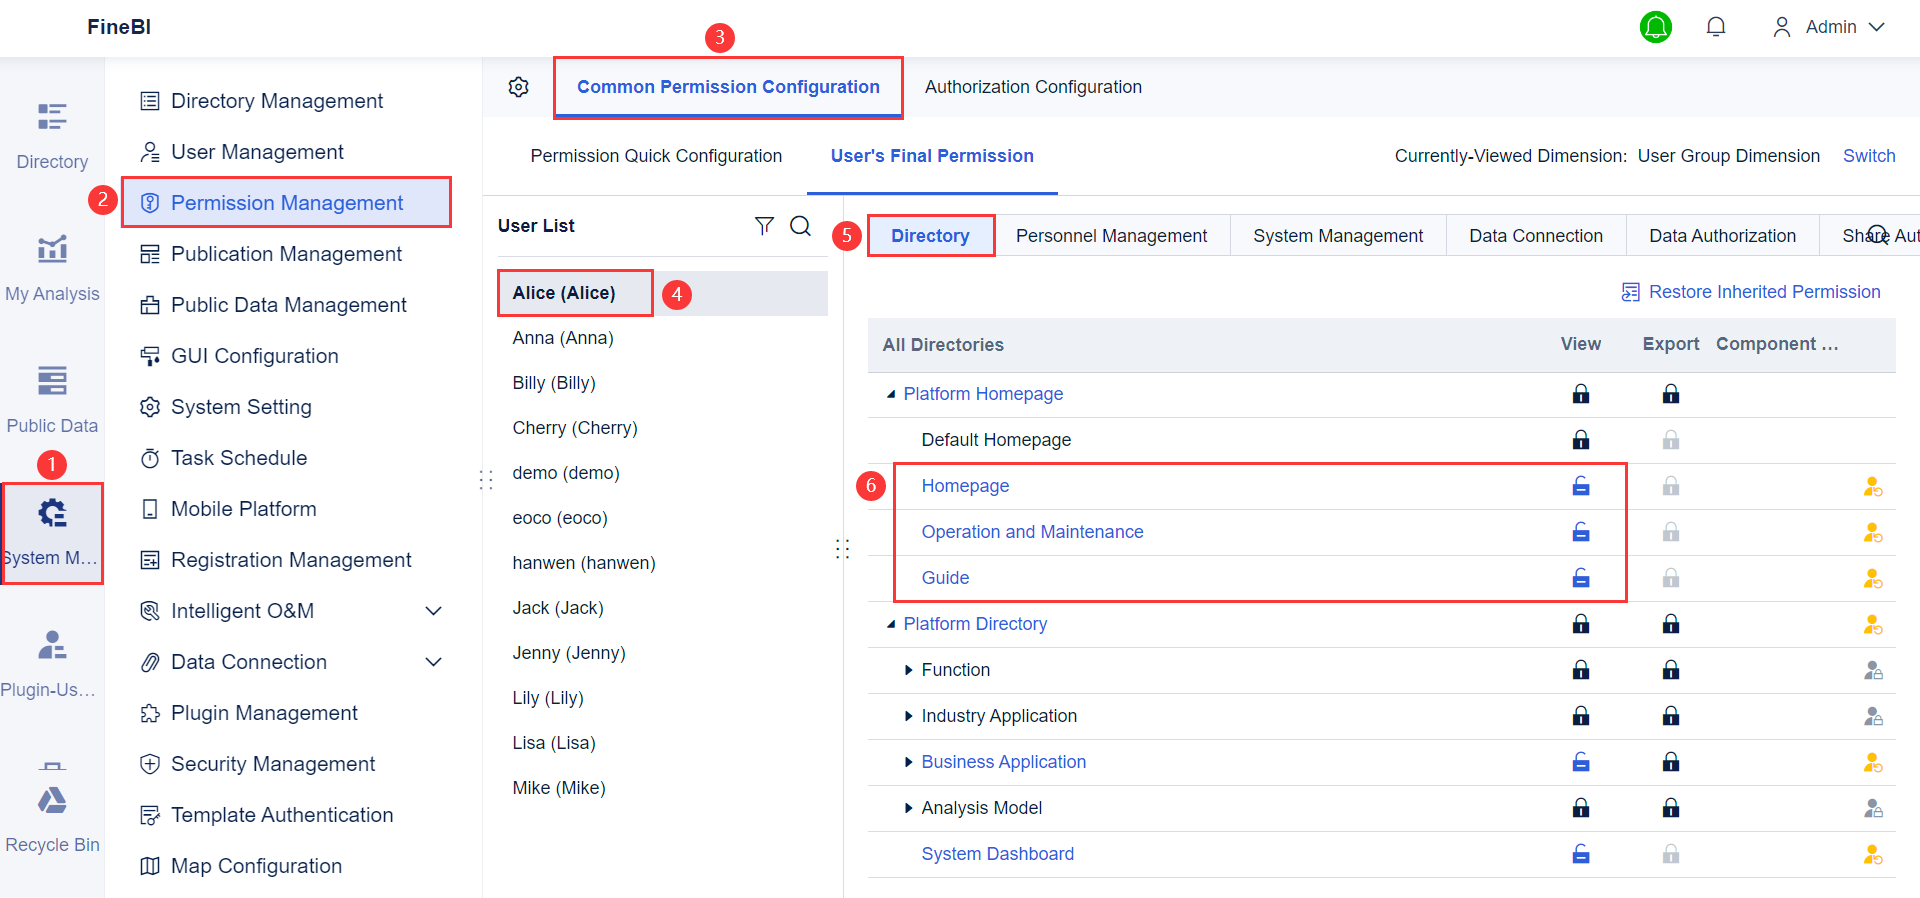Click the Guide row user permission icon
1920x898 pixels.
click(1873, 579)
